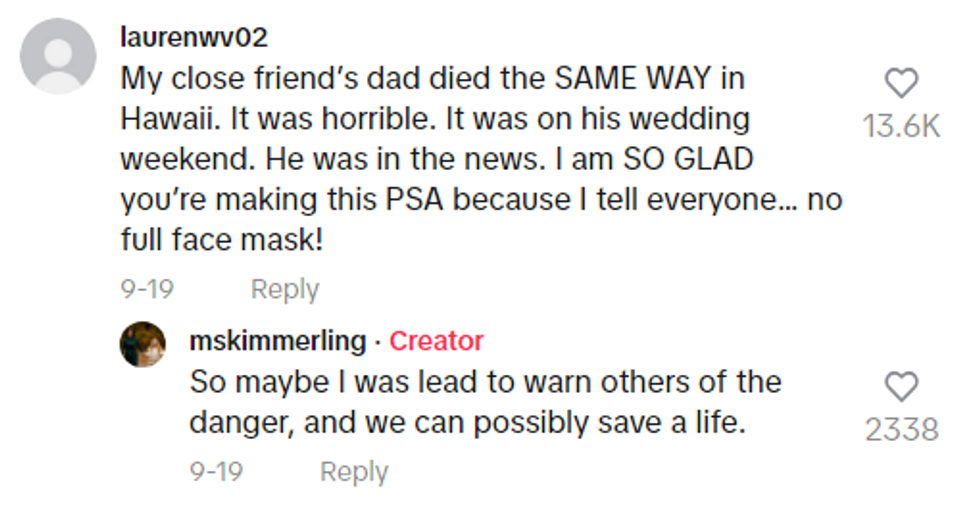Visit the laurenwv02 username link
Image resolution: width=980 pixels, height=505 pixels.
click(194, 38)
